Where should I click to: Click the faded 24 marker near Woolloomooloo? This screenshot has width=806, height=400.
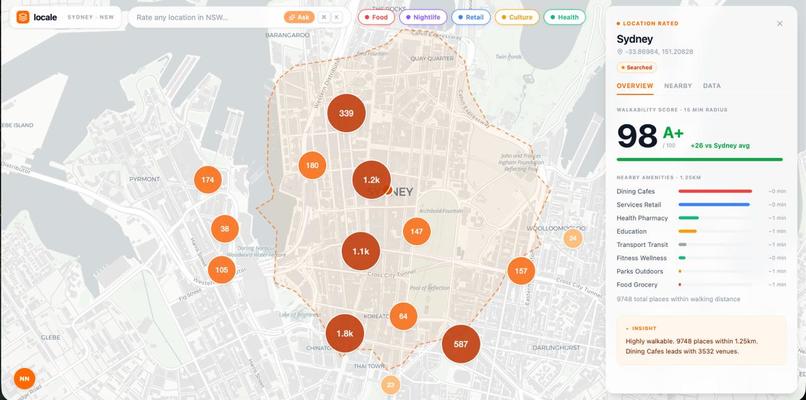573,238
